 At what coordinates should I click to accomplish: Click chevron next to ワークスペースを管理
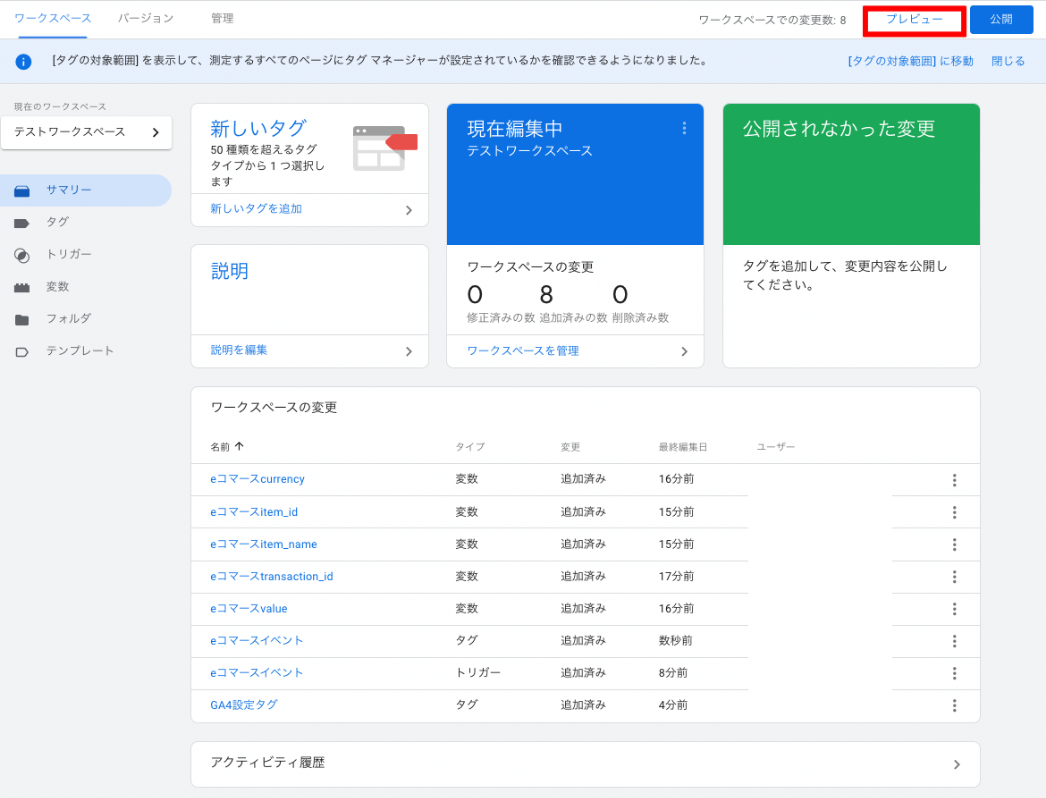(x=684, y=352)
